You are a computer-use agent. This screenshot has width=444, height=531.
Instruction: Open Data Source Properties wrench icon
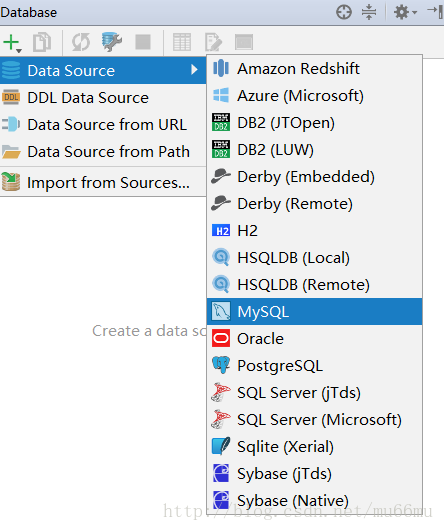[112, 42]
